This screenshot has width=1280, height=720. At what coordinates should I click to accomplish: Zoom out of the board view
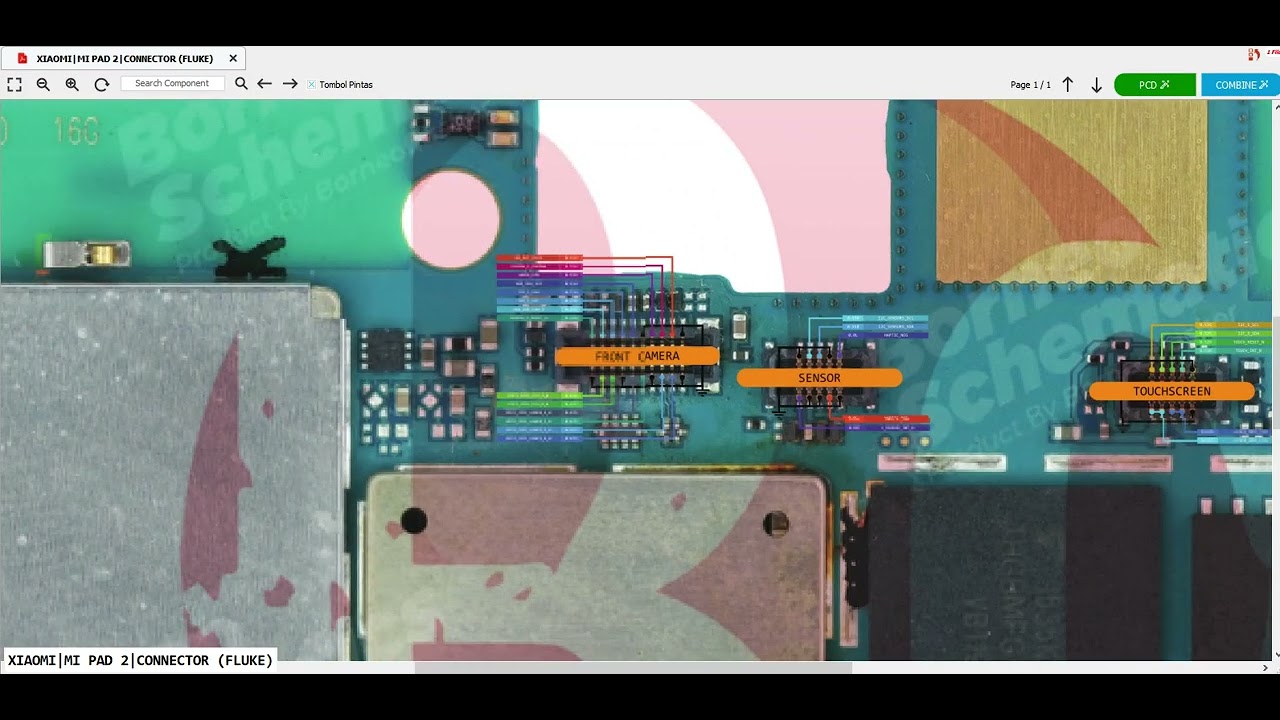coord(43,85)
